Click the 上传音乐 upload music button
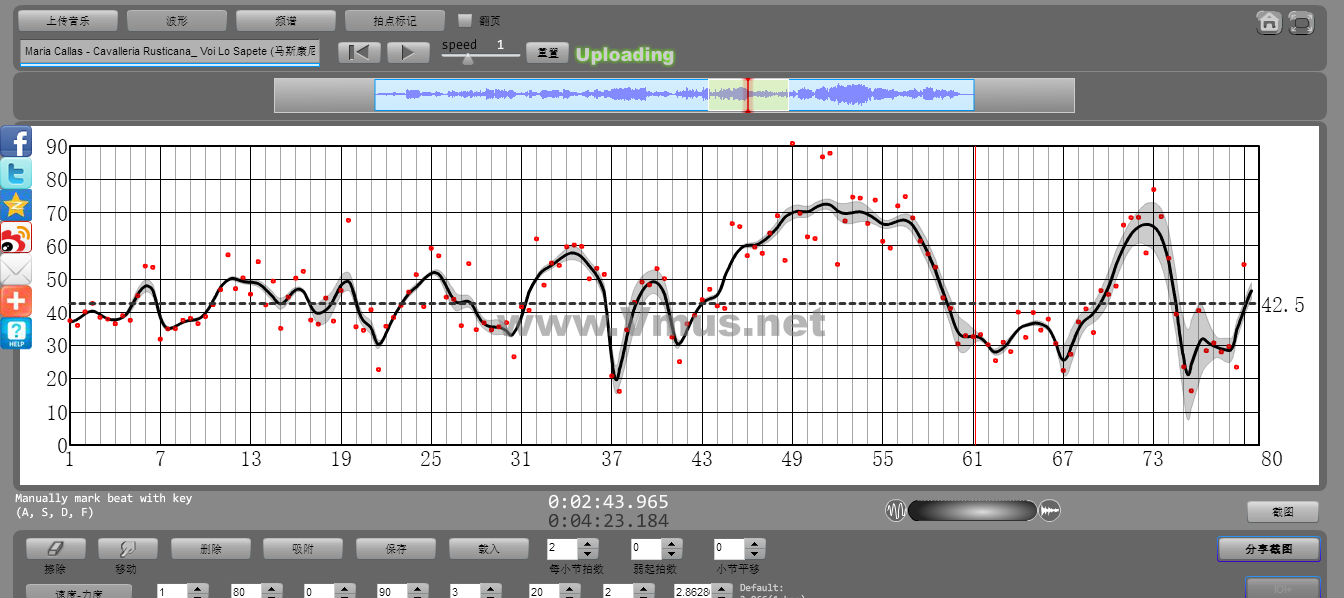The height and width of the screenshot is (598, 1344). (x=68, y=20)
